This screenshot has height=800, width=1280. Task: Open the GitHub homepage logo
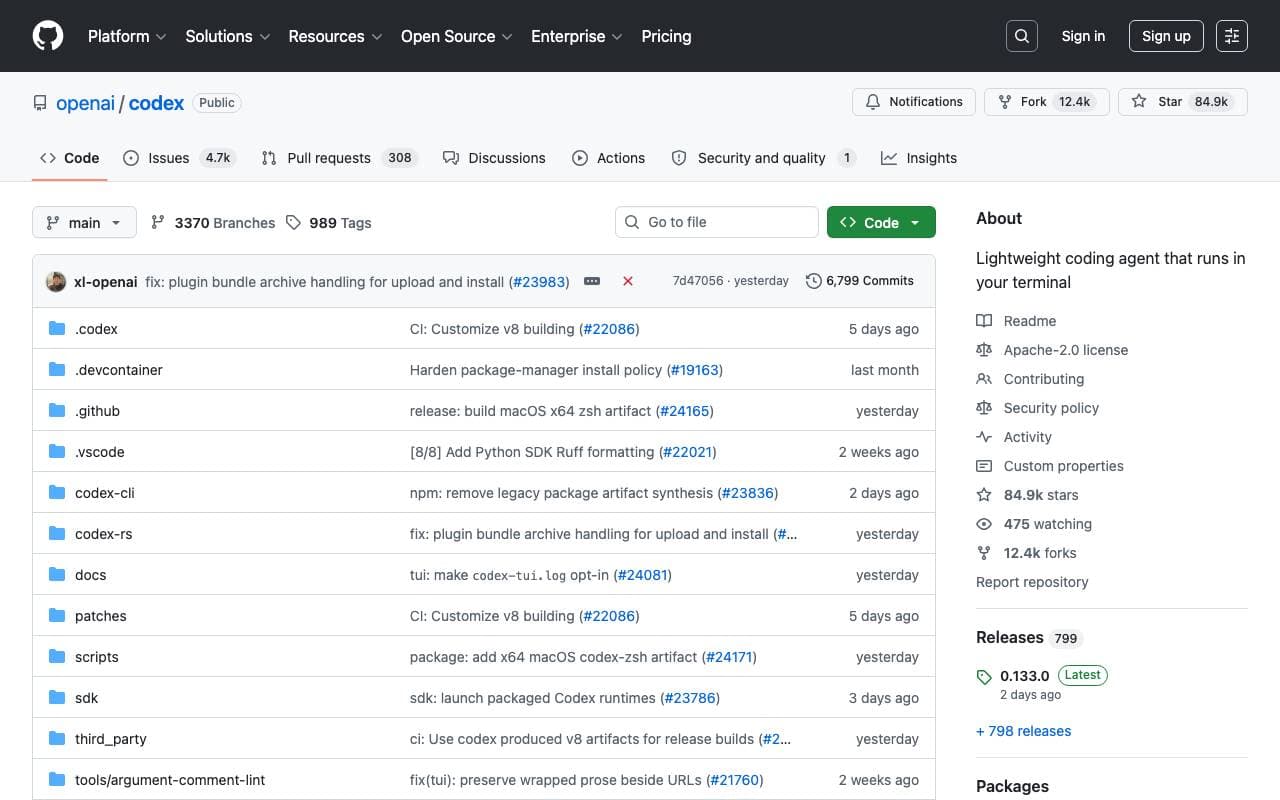pyautogui.click(x=48, y=36)
